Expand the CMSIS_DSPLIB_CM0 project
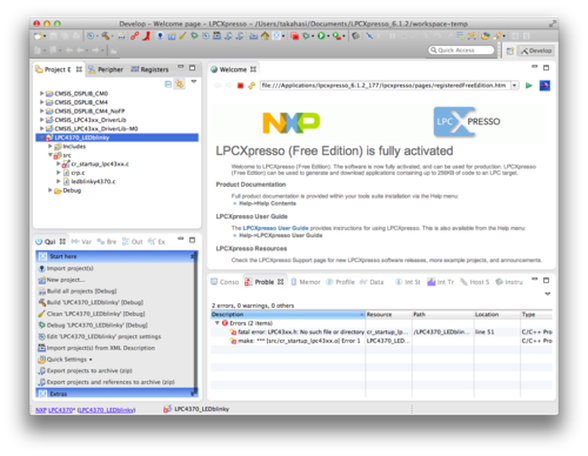The image size is (588, 456). tap(42, 93)
